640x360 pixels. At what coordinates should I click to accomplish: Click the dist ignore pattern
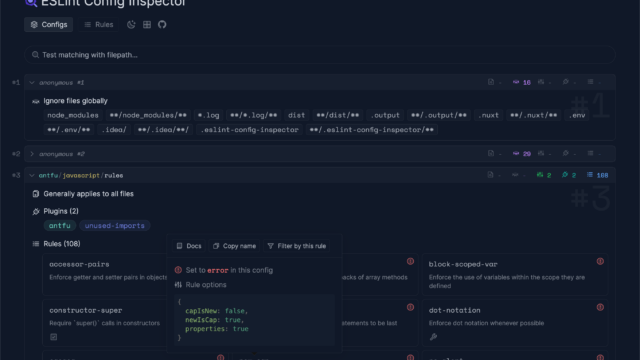296,115
